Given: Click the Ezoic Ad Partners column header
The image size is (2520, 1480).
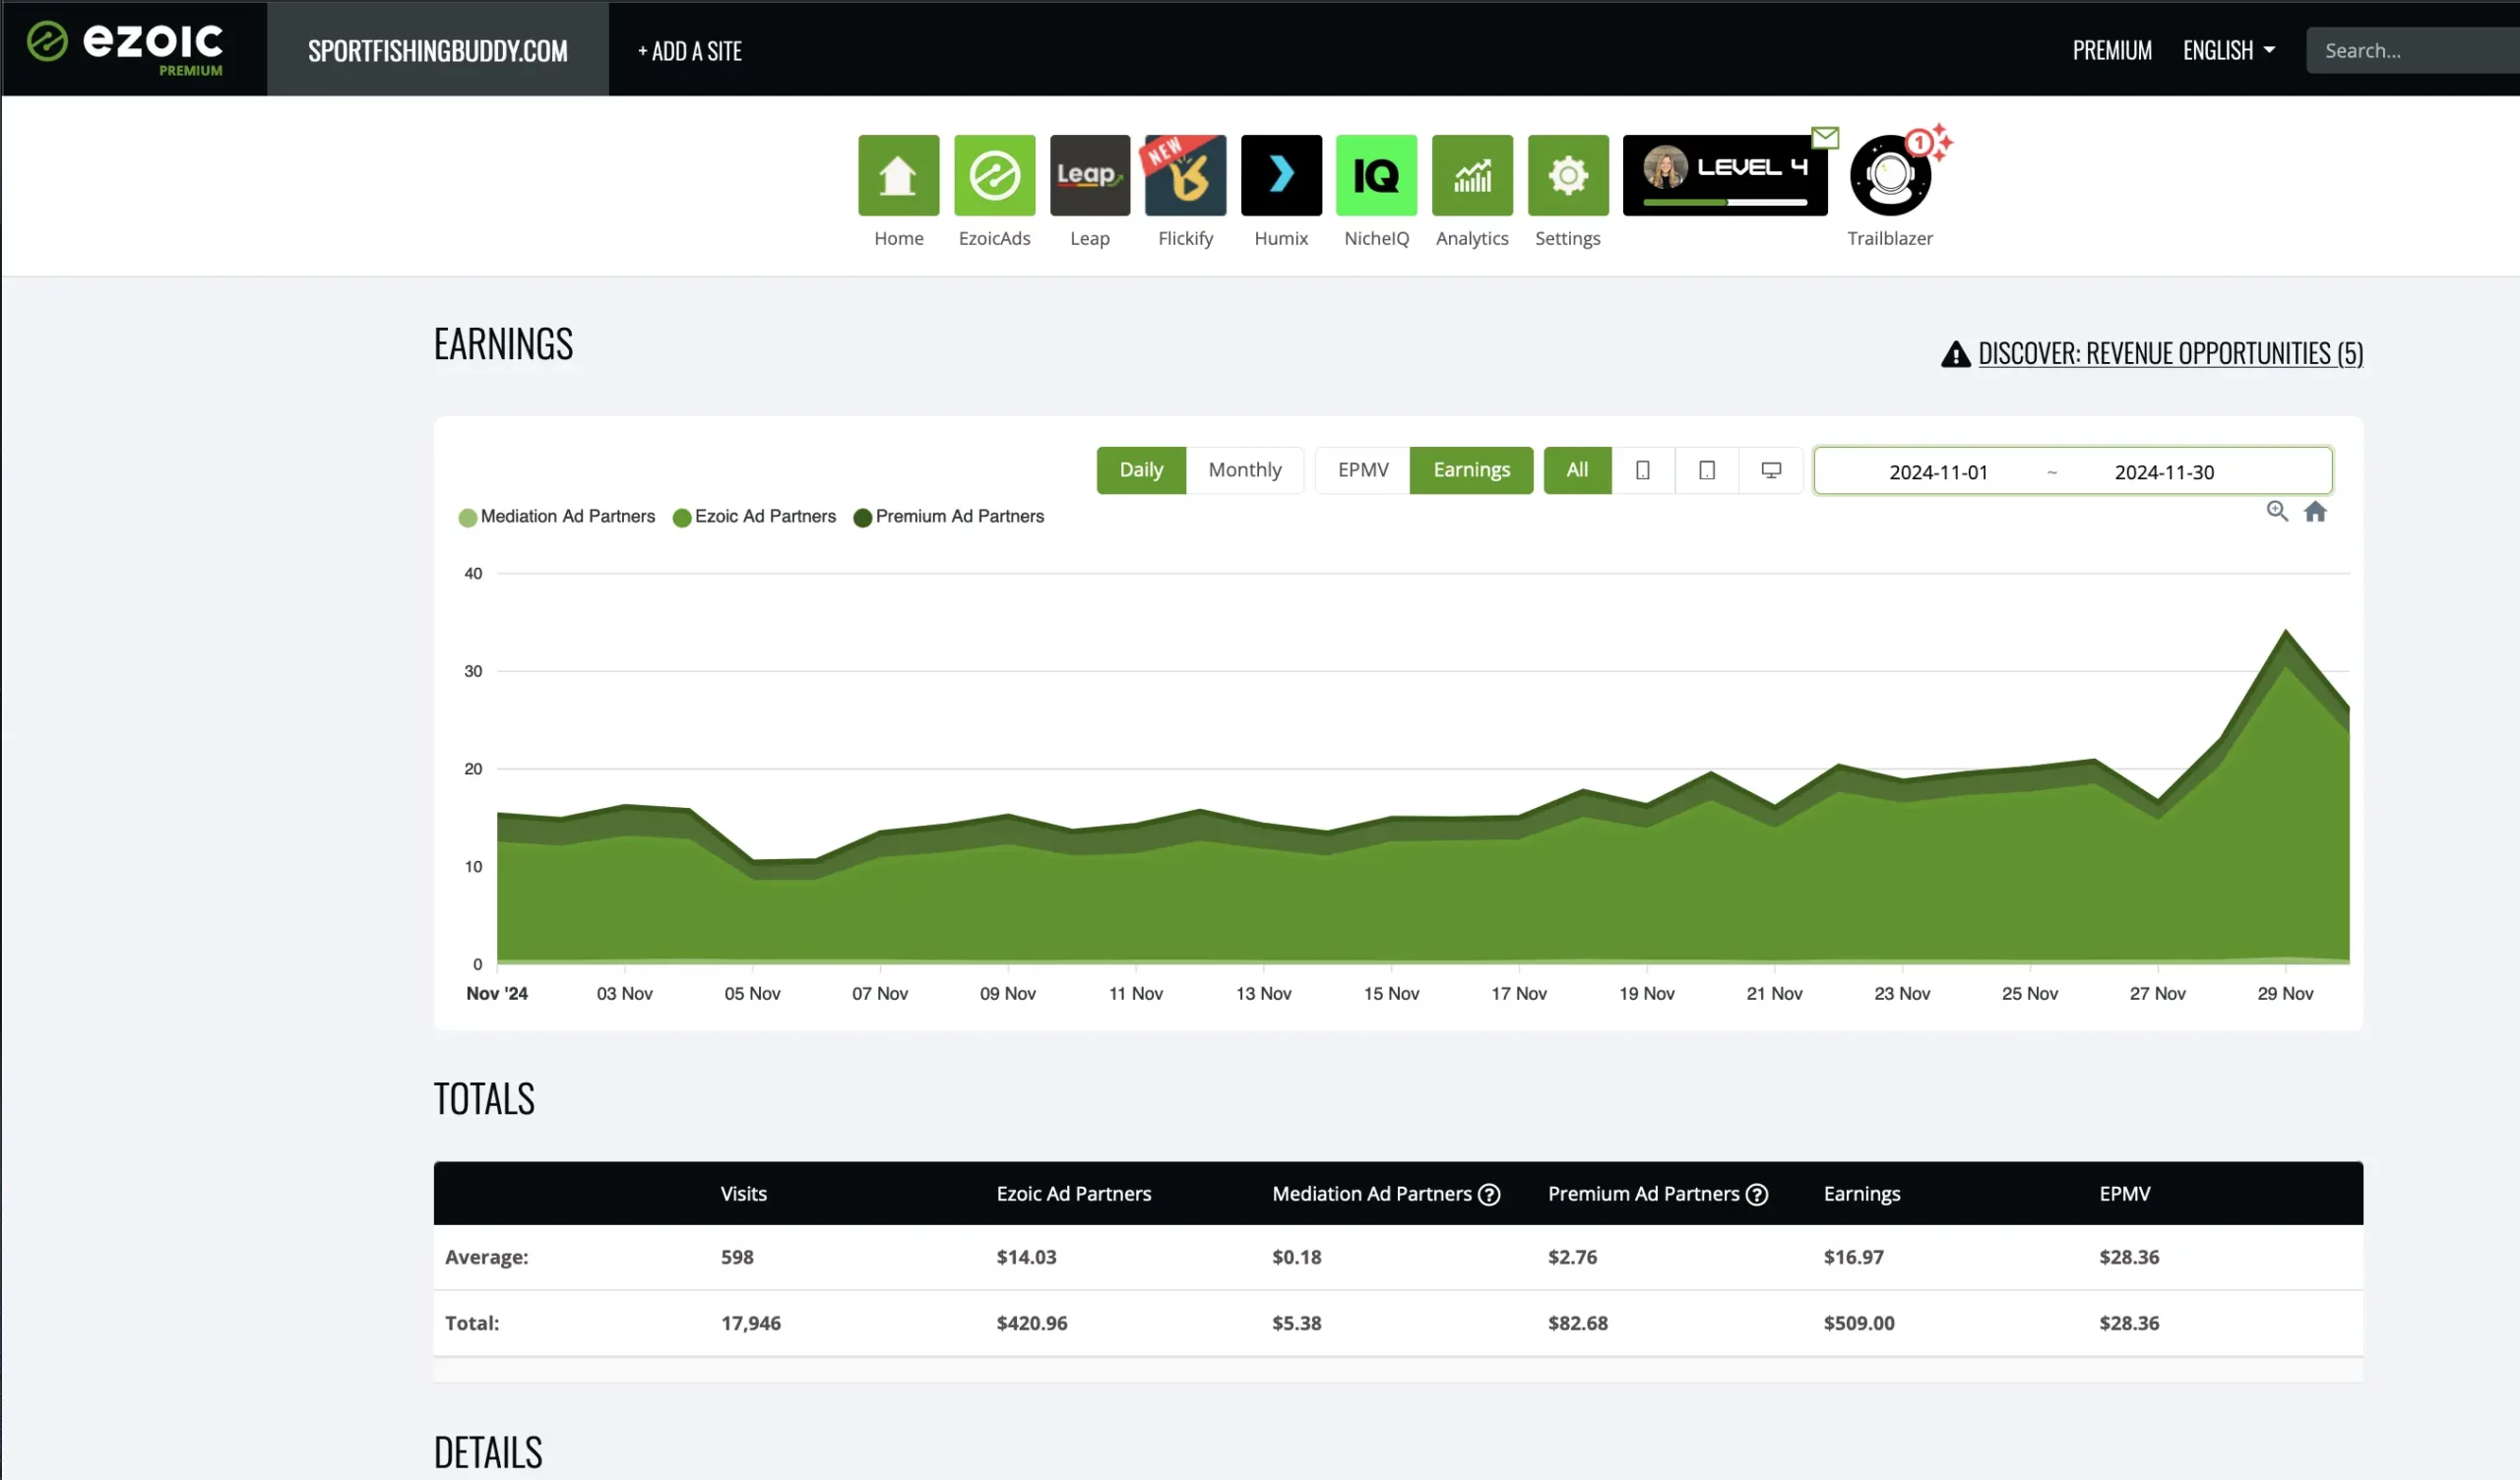Looking at the screenshot, I should coord(1073,1194).
